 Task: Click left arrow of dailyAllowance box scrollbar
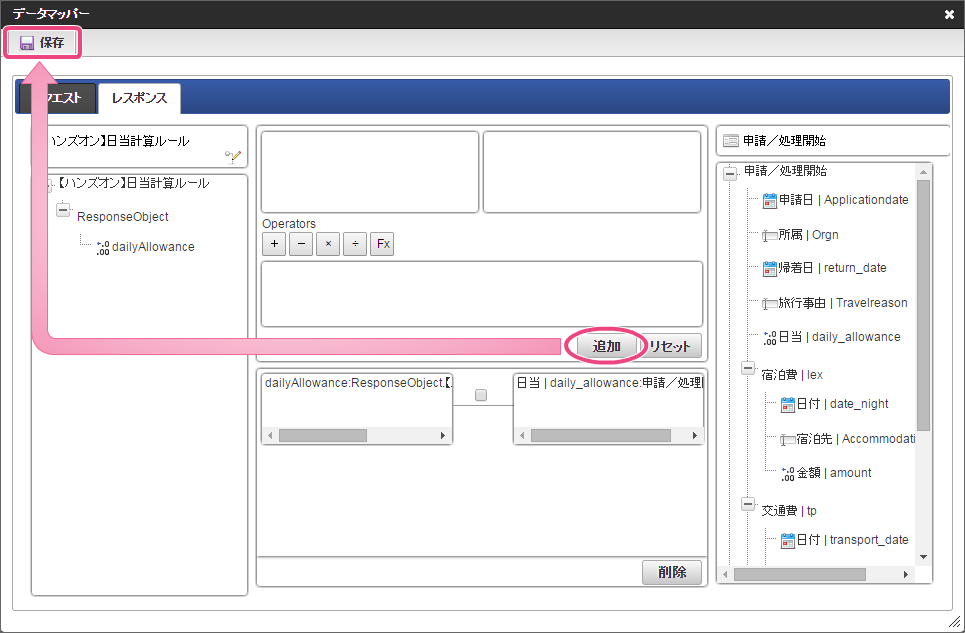(270, 436)
